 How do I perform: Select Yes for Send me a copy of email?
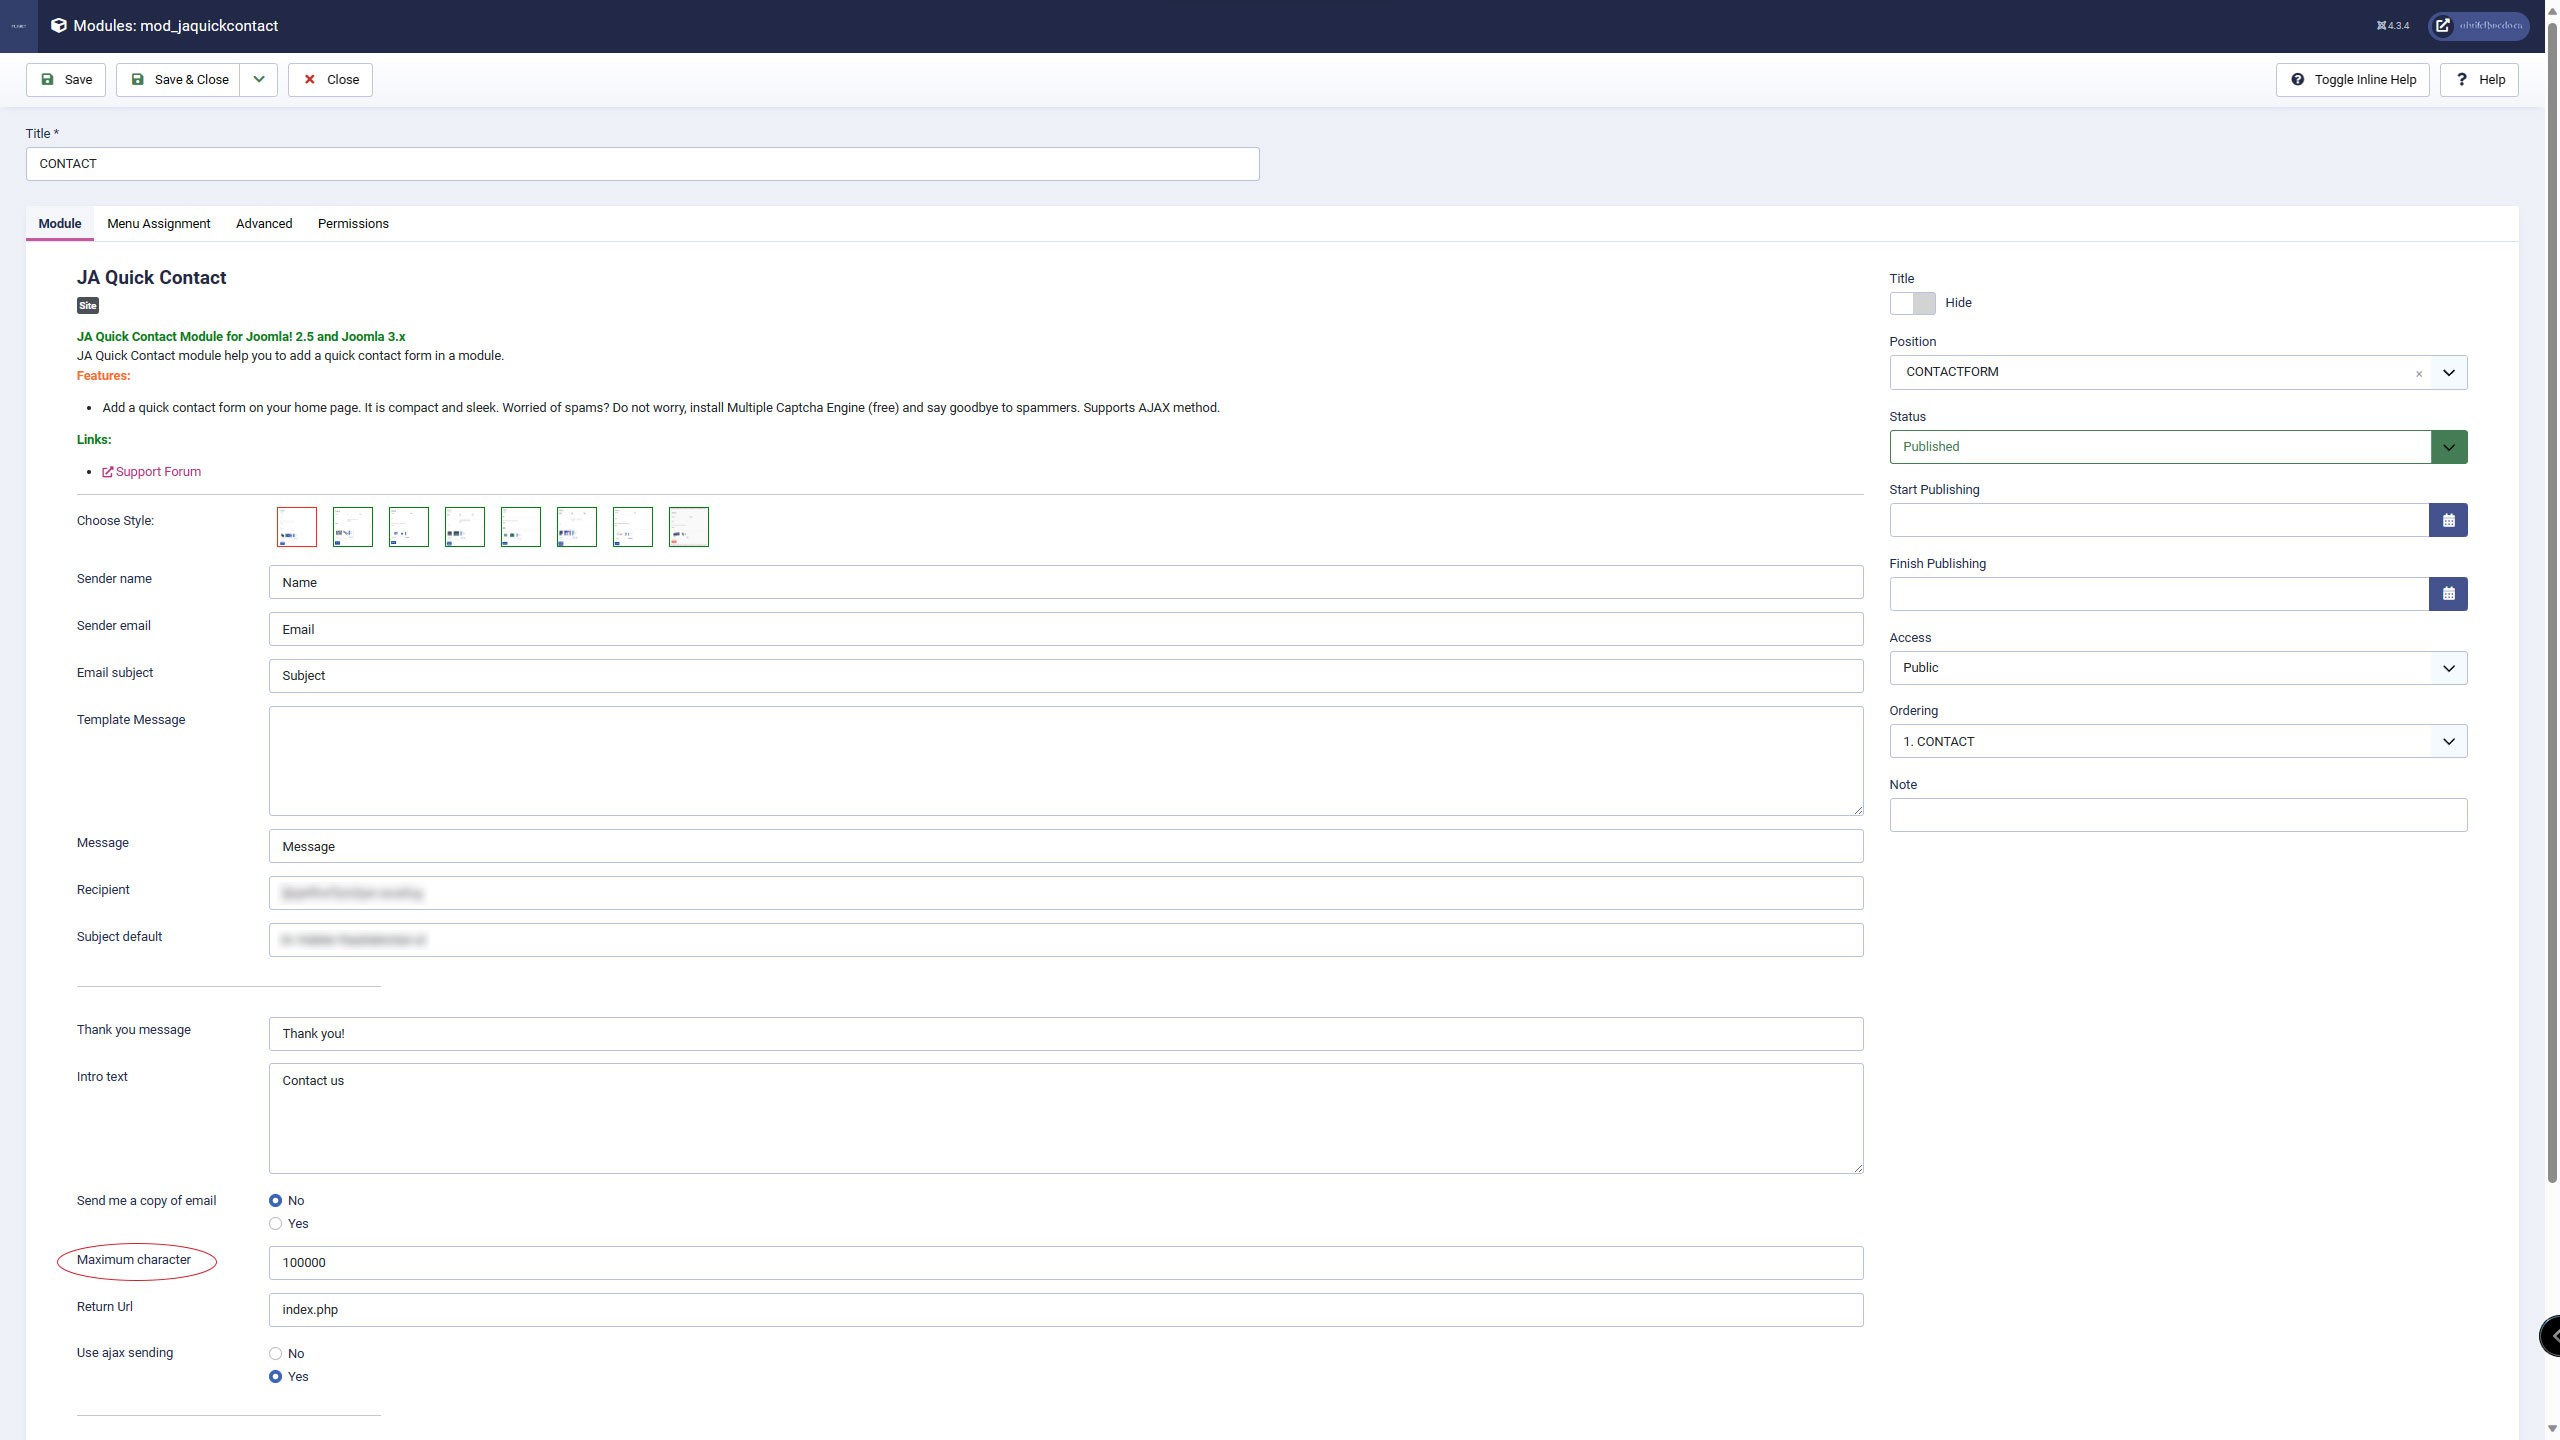275,1224
